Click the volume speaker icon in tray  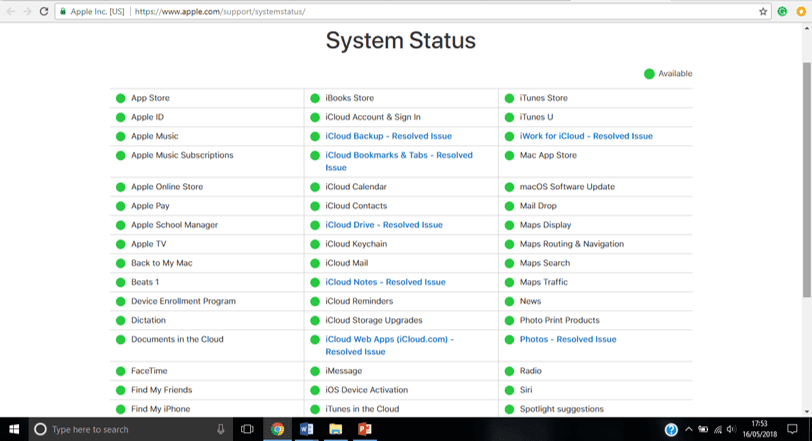731,429
